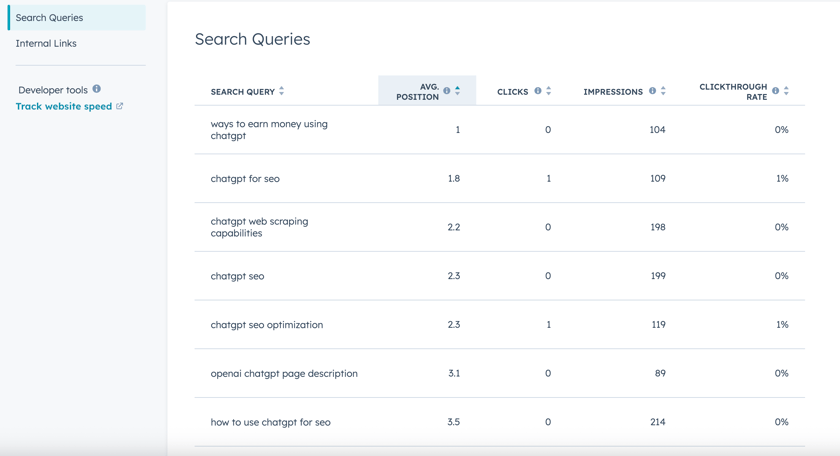Select the 'chatgpt seo optimization' query

tap(267, 325)
